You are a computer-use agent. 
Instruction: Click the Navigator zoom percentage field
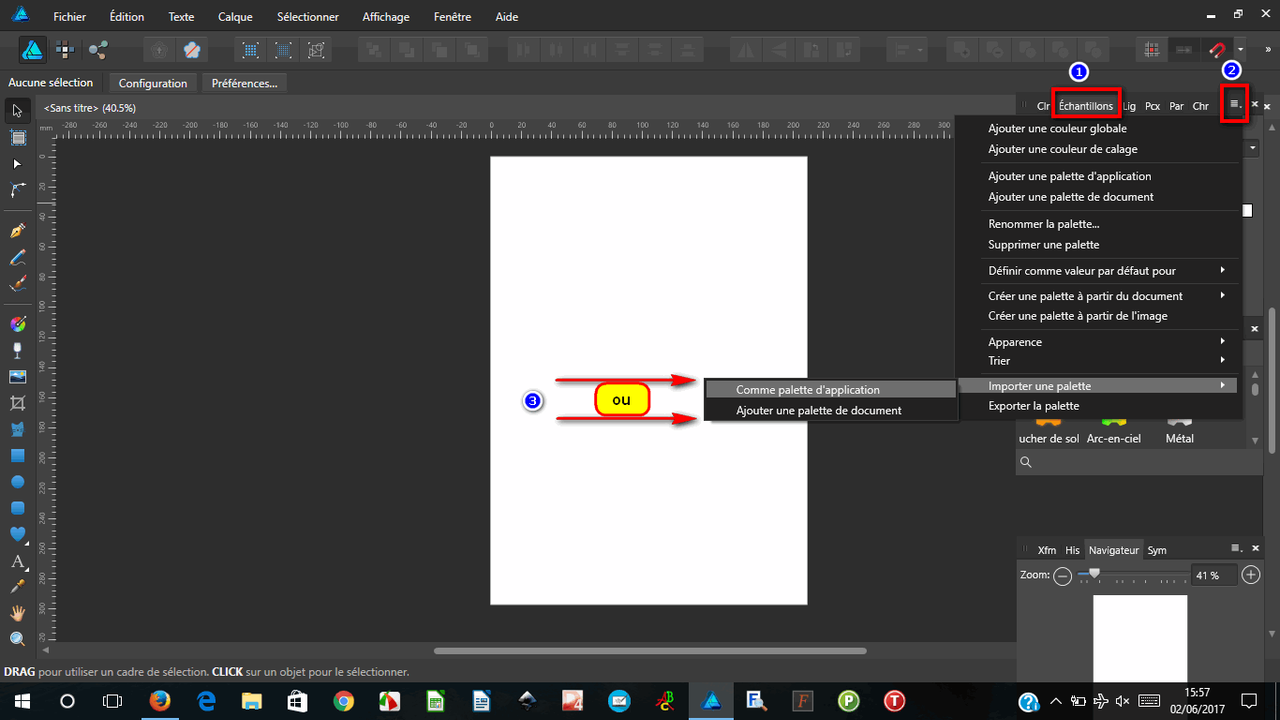click(1213, 575)
